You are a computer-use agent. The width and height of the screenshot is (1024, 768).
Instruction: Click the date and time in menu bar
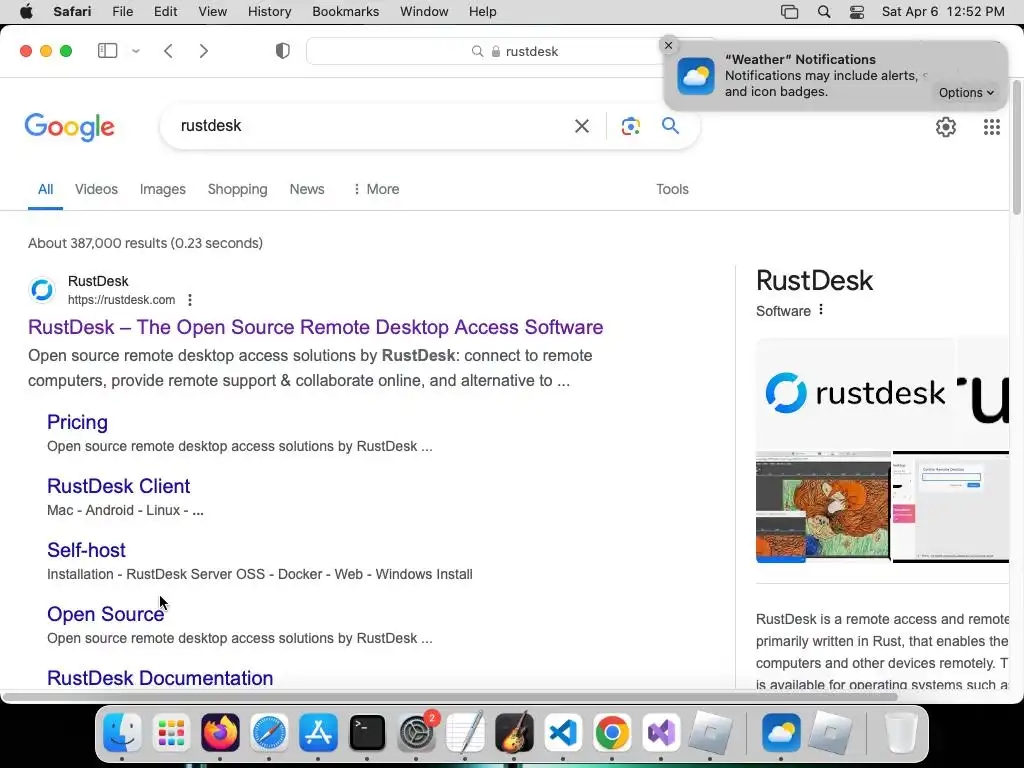tap(943, 12)
